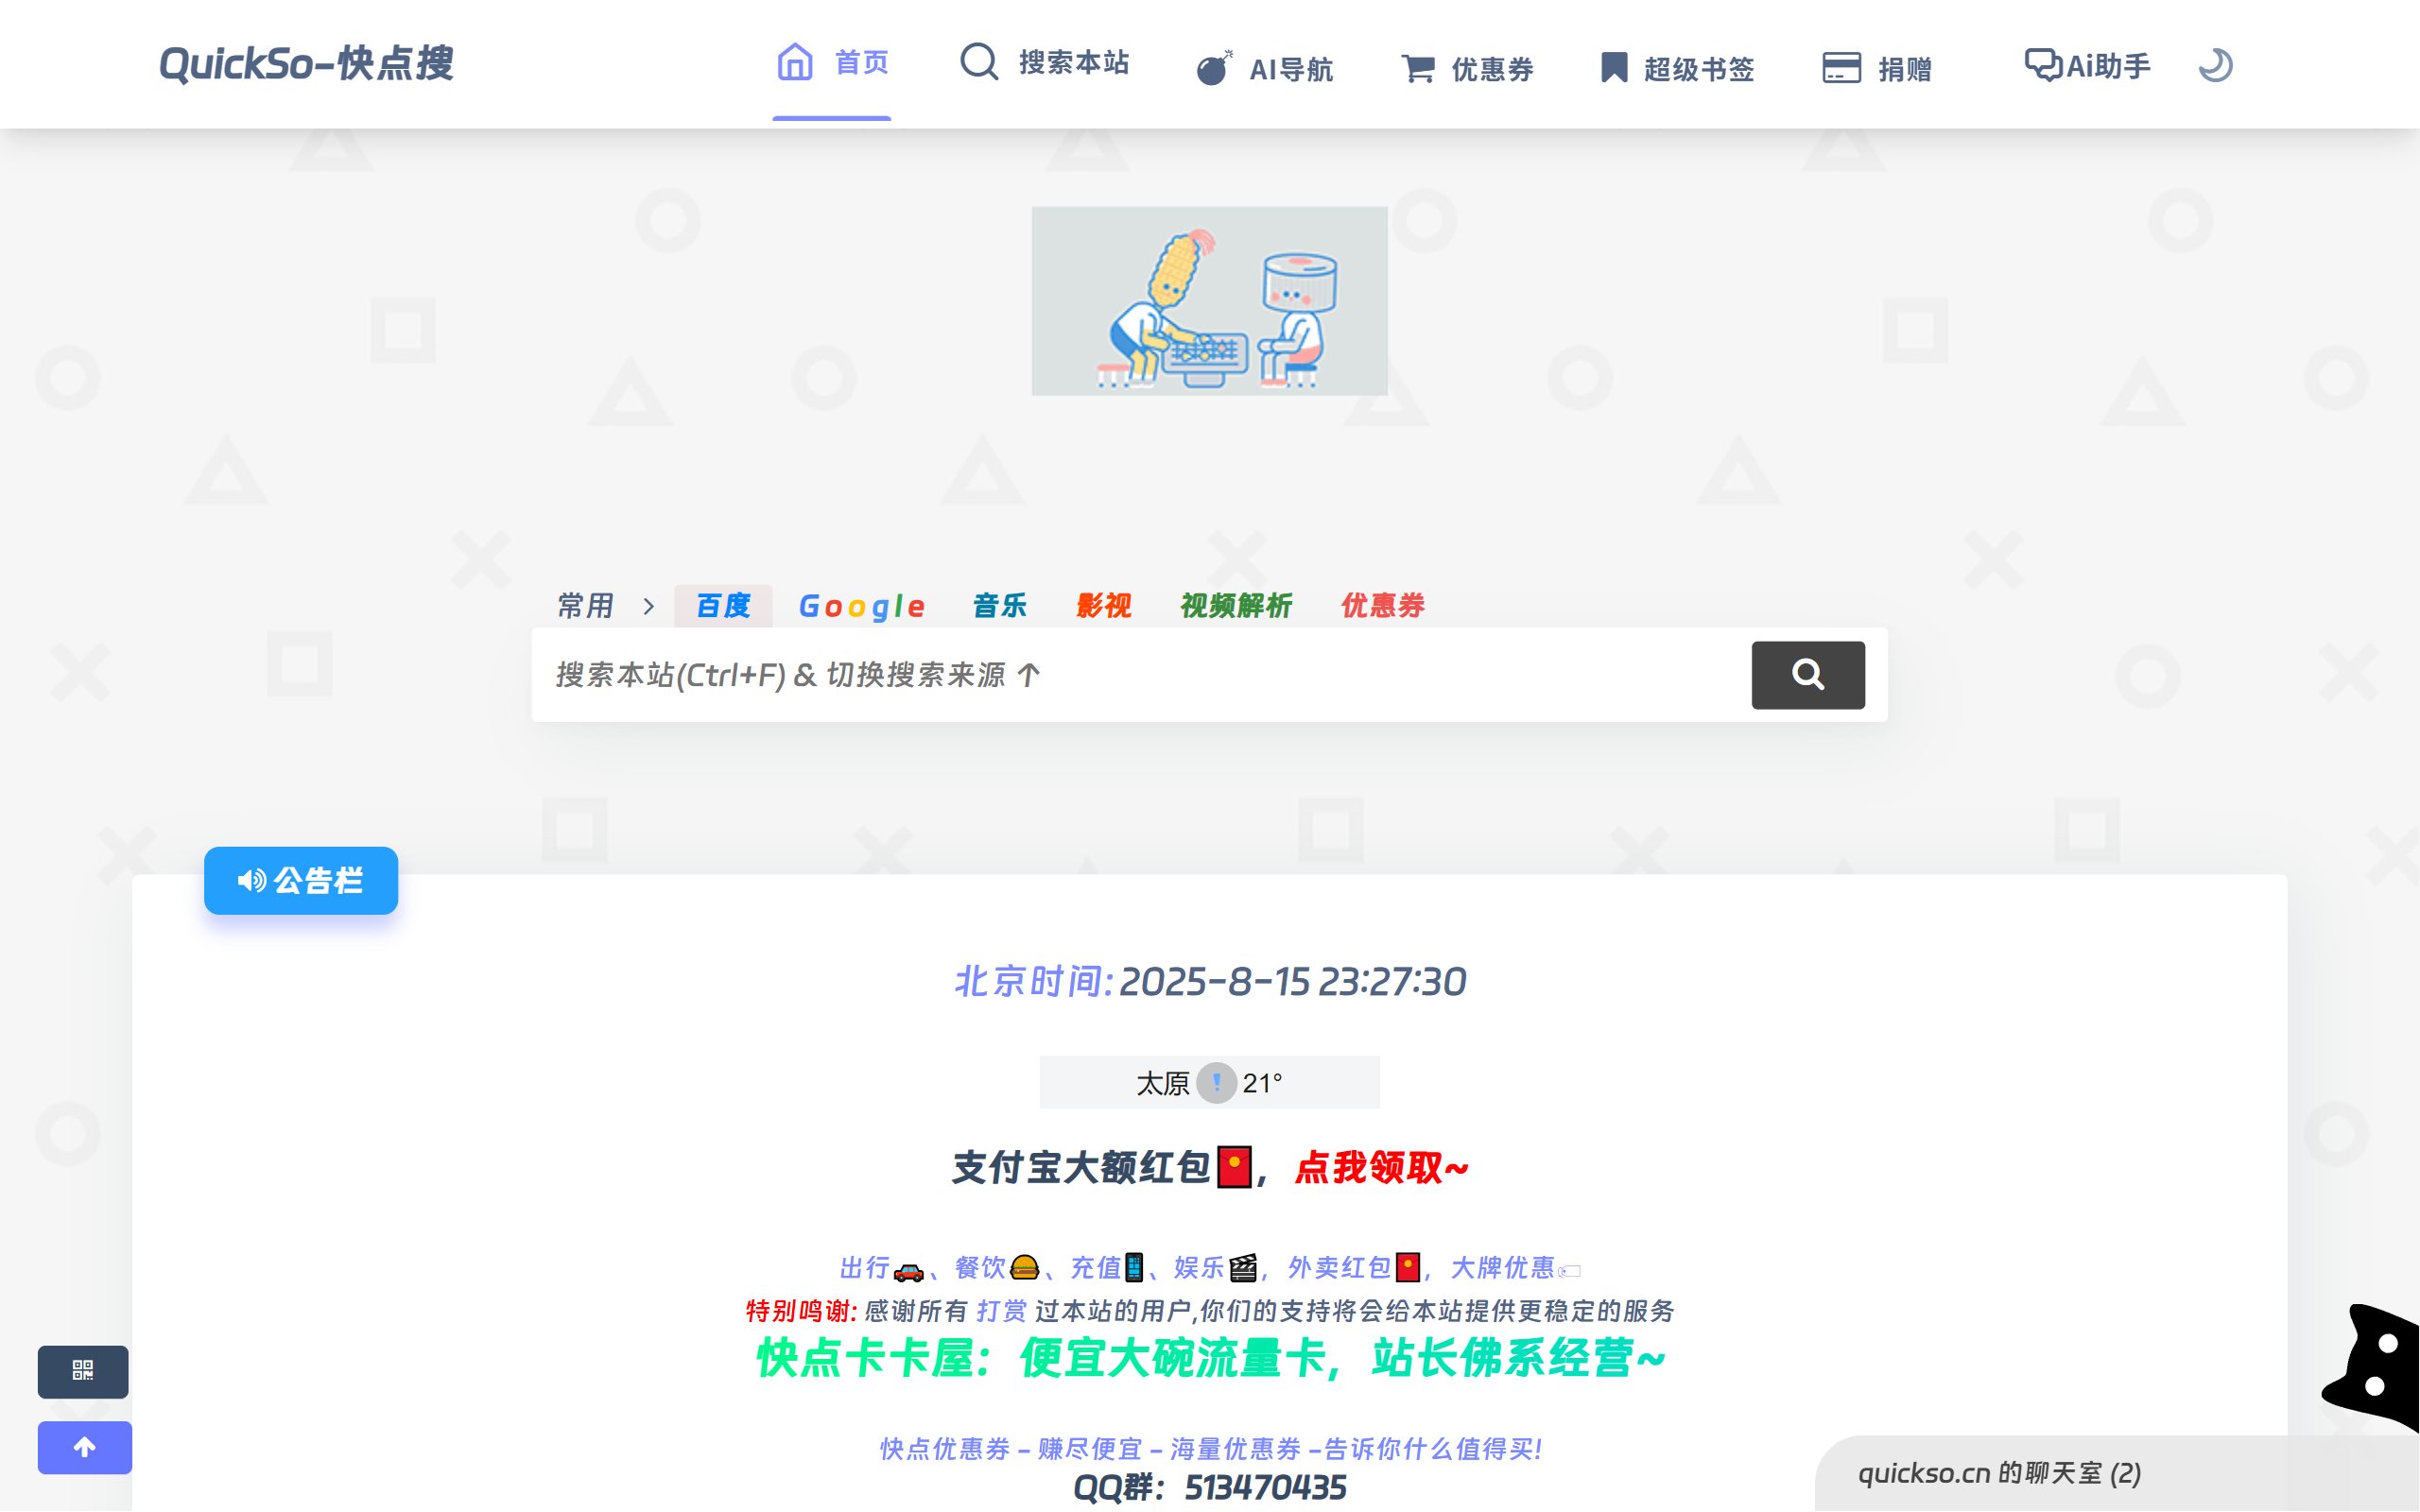Select the 百度 search source tab
Screen dimensions: 2420x1512
pyautogui.click(x=723, y=606)
